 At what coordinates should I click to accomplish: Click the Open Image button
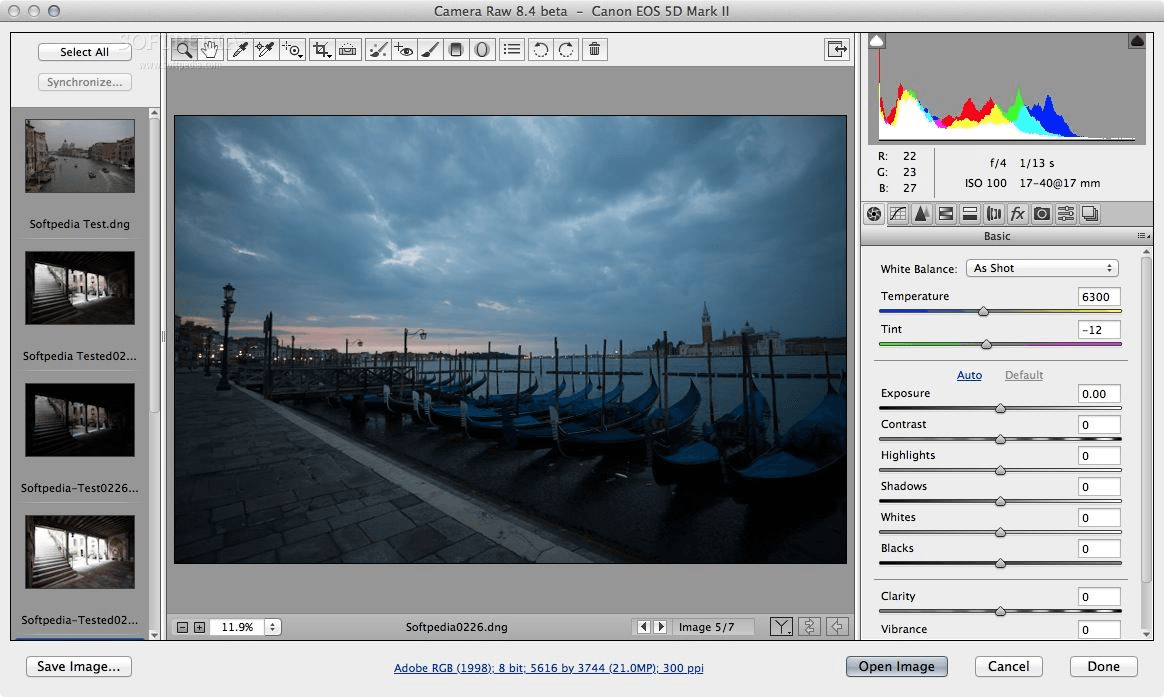click(x=896, y=666)
